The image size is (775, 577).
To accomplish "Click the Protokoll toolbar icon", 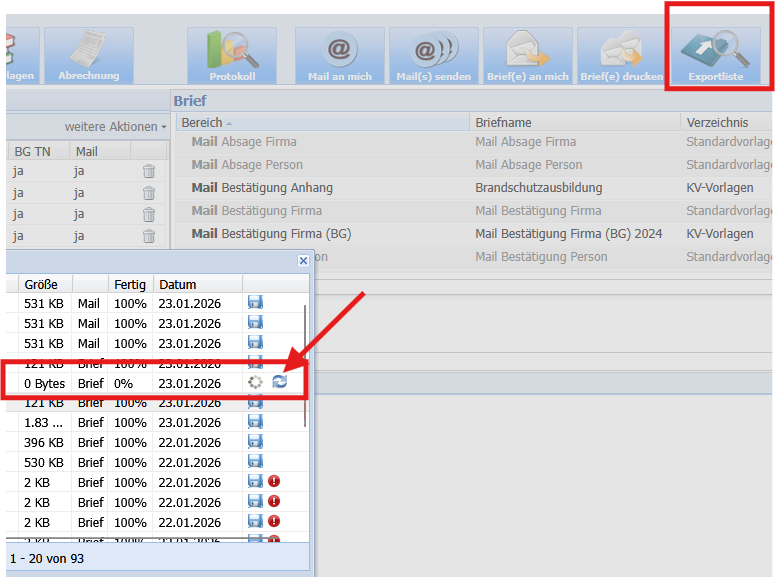I will [232, 56].
